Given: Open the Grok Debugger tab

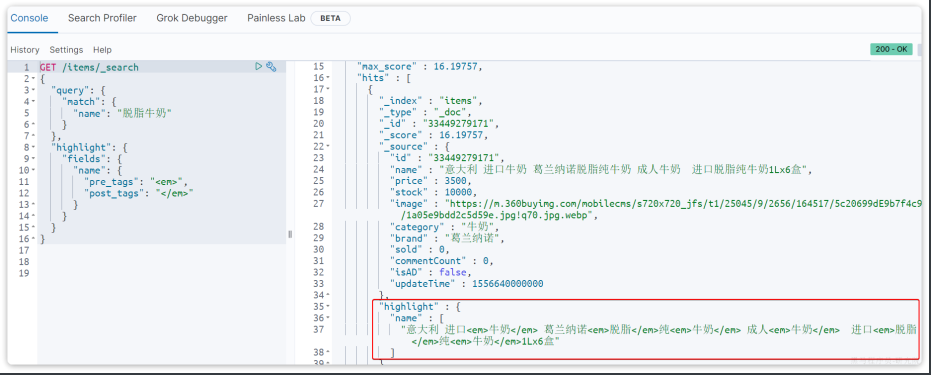Looking at the screenshot, I should click(x=192, y=18).
